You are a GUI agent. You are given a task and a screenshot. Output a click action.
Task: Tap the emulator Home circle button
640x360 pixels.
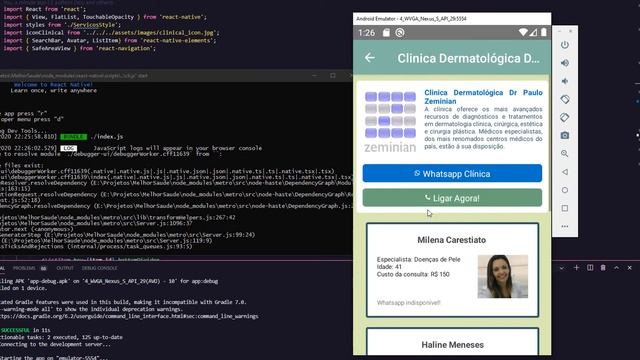pyautogui.click(x=565, y=190)
